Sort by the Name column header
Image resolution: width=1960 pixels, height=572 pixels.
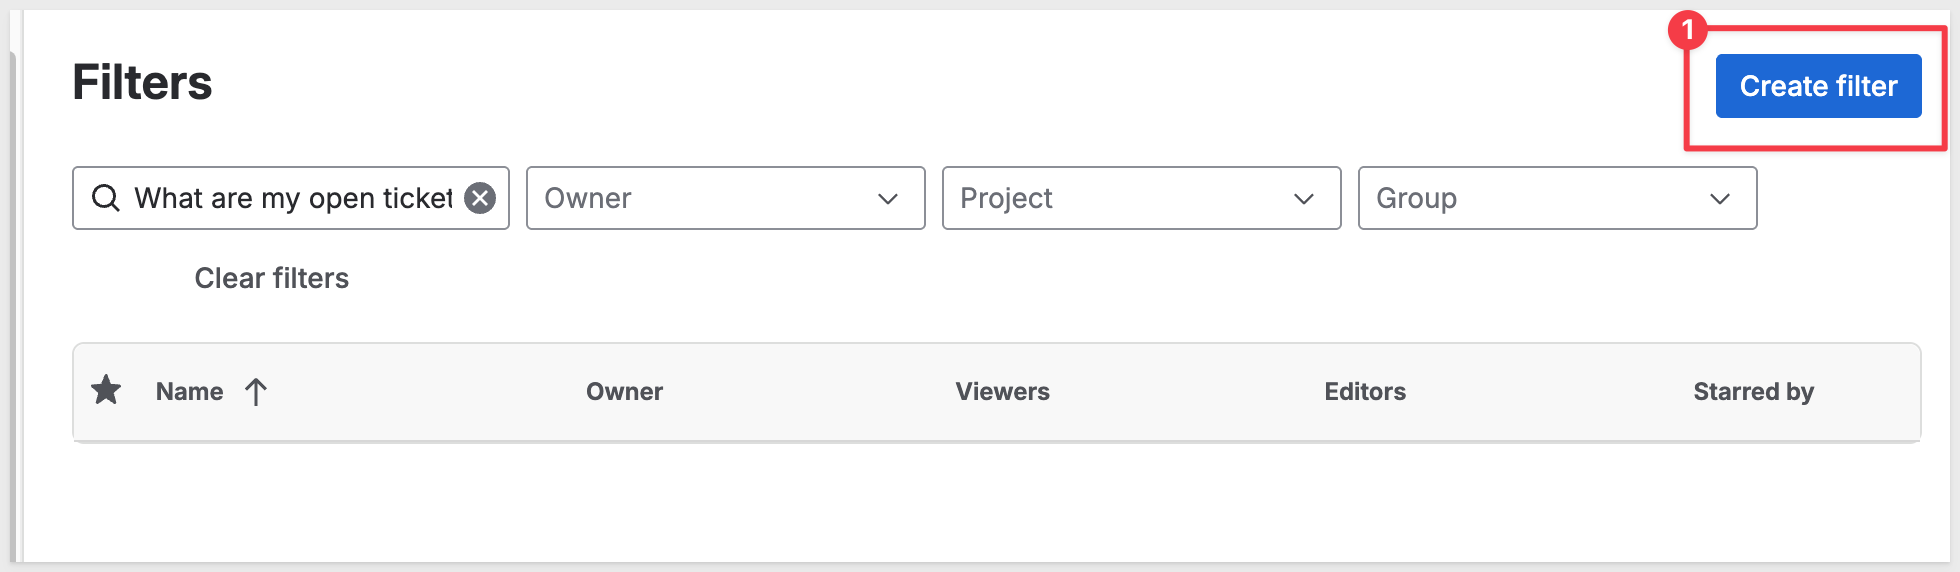coord(189,392)
